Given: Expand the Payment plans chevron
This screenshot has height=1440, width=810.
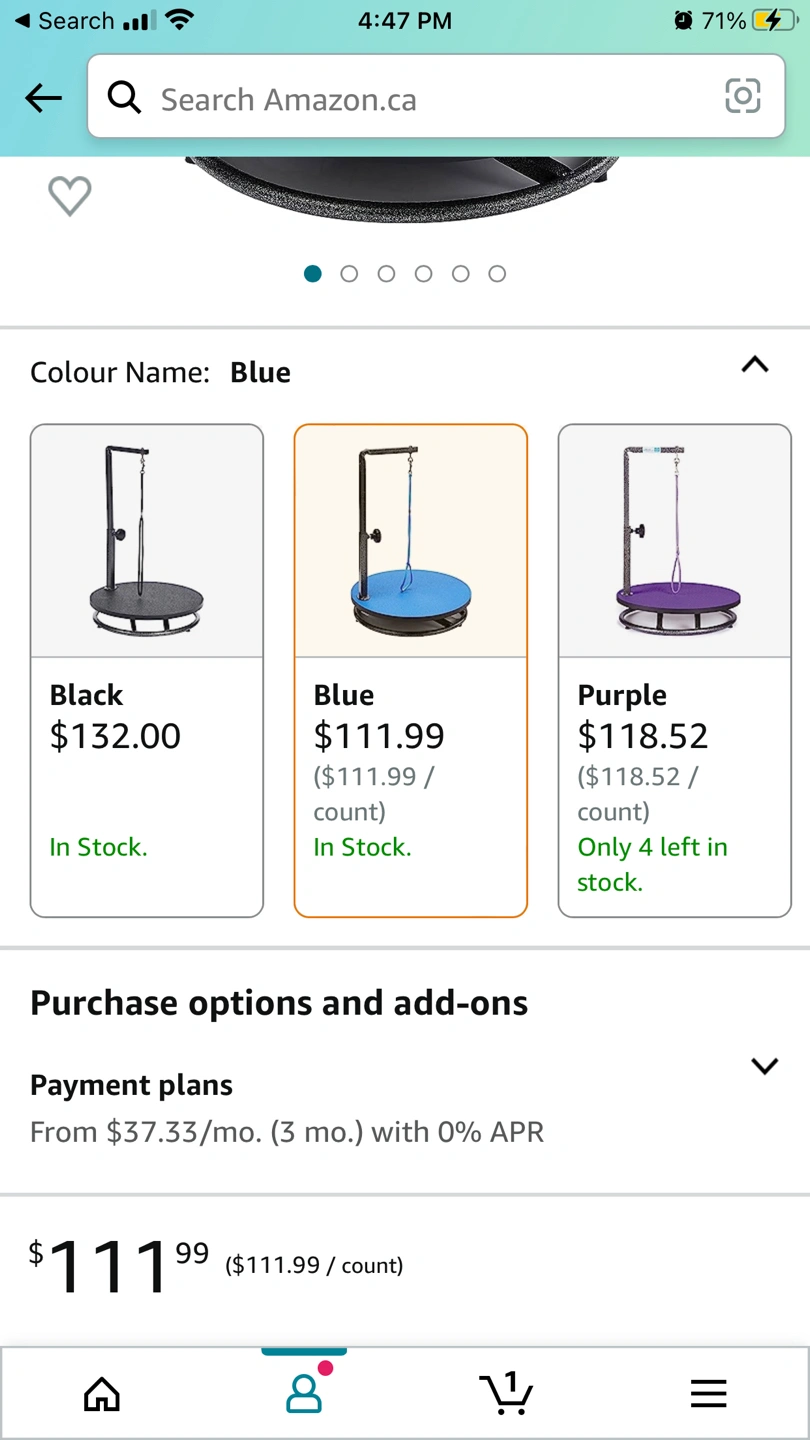Looking at the screenshot, I should pos(764,1066).
